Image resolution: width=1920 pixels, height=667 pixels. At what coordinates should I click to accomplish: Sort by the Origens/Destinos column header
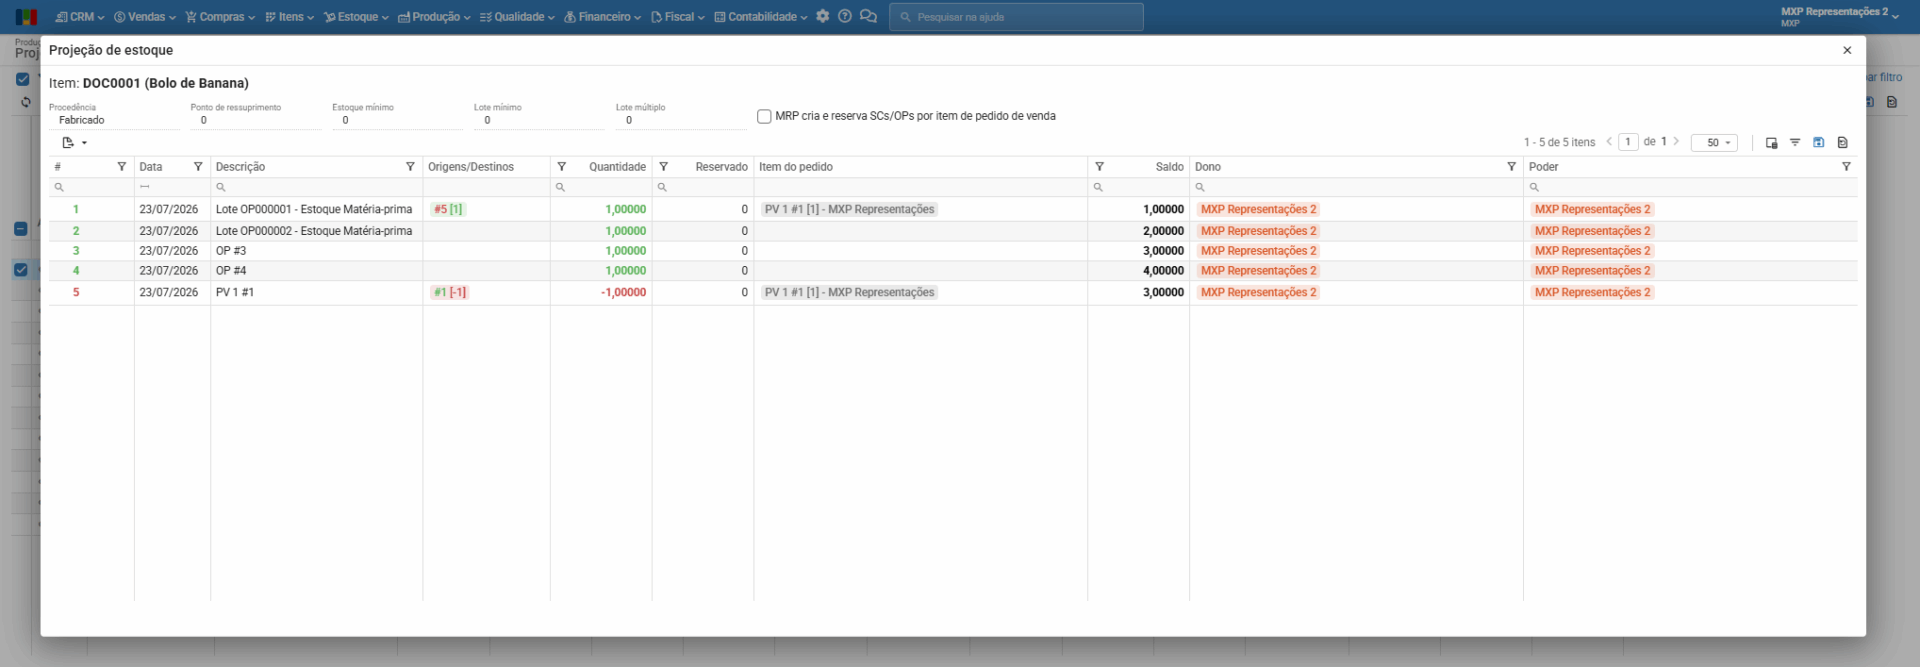[471, 167]
